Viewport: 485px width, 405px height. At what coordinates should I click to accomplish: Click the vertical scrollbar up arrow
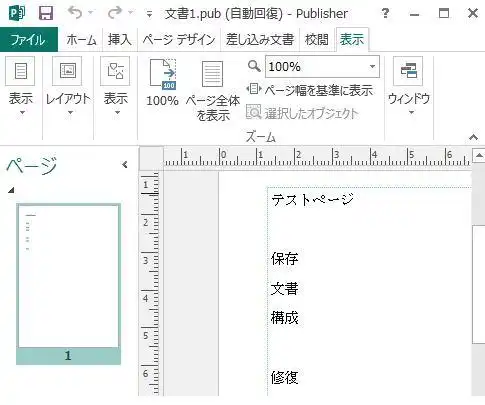click(x=479, y=155)
